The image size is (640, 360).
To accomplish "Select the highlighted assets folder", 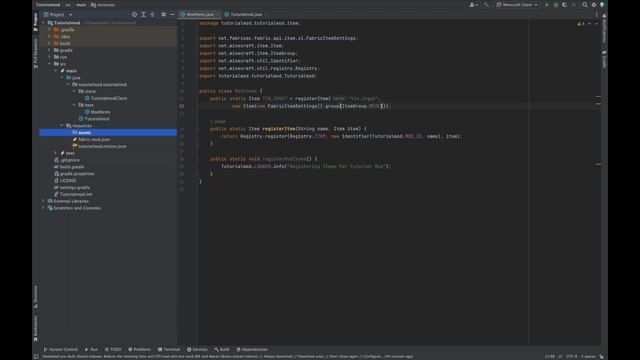I will pyautogui.click(x=108, y=133).
